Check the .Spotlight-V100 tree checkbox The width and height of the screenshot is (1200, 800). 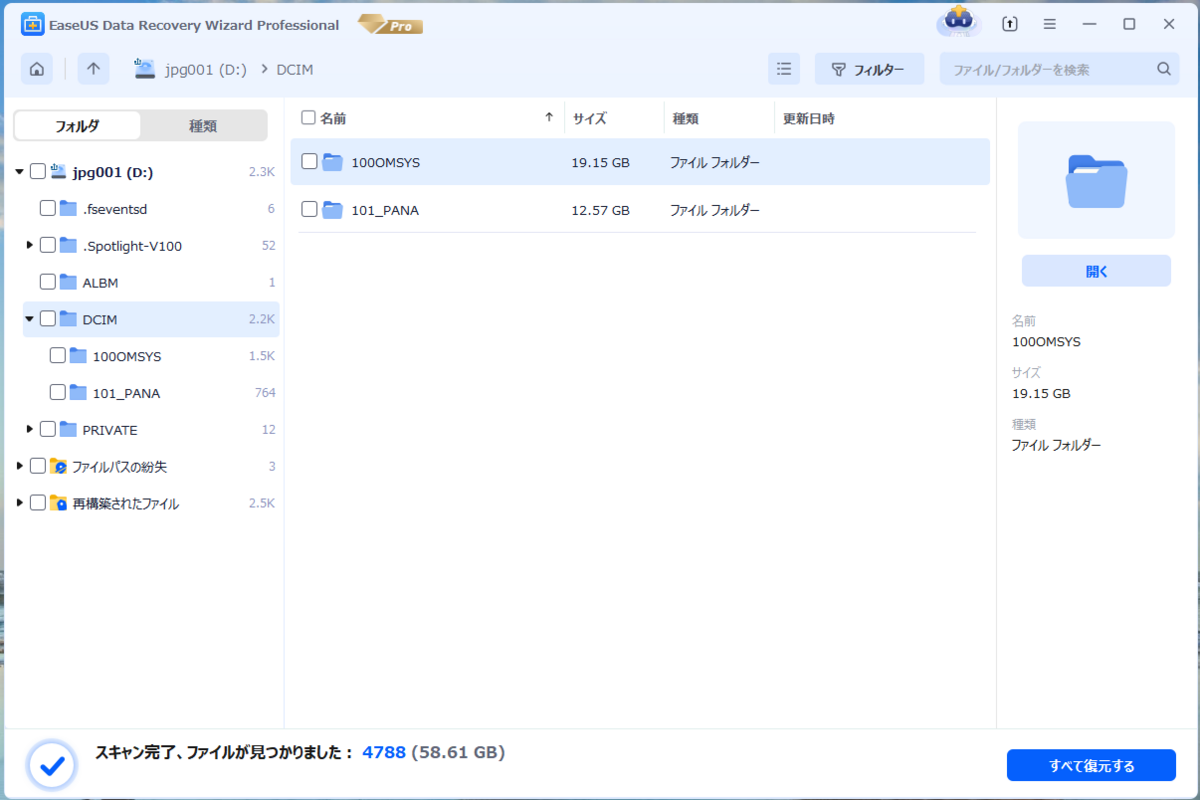click(x=47, y=245)
